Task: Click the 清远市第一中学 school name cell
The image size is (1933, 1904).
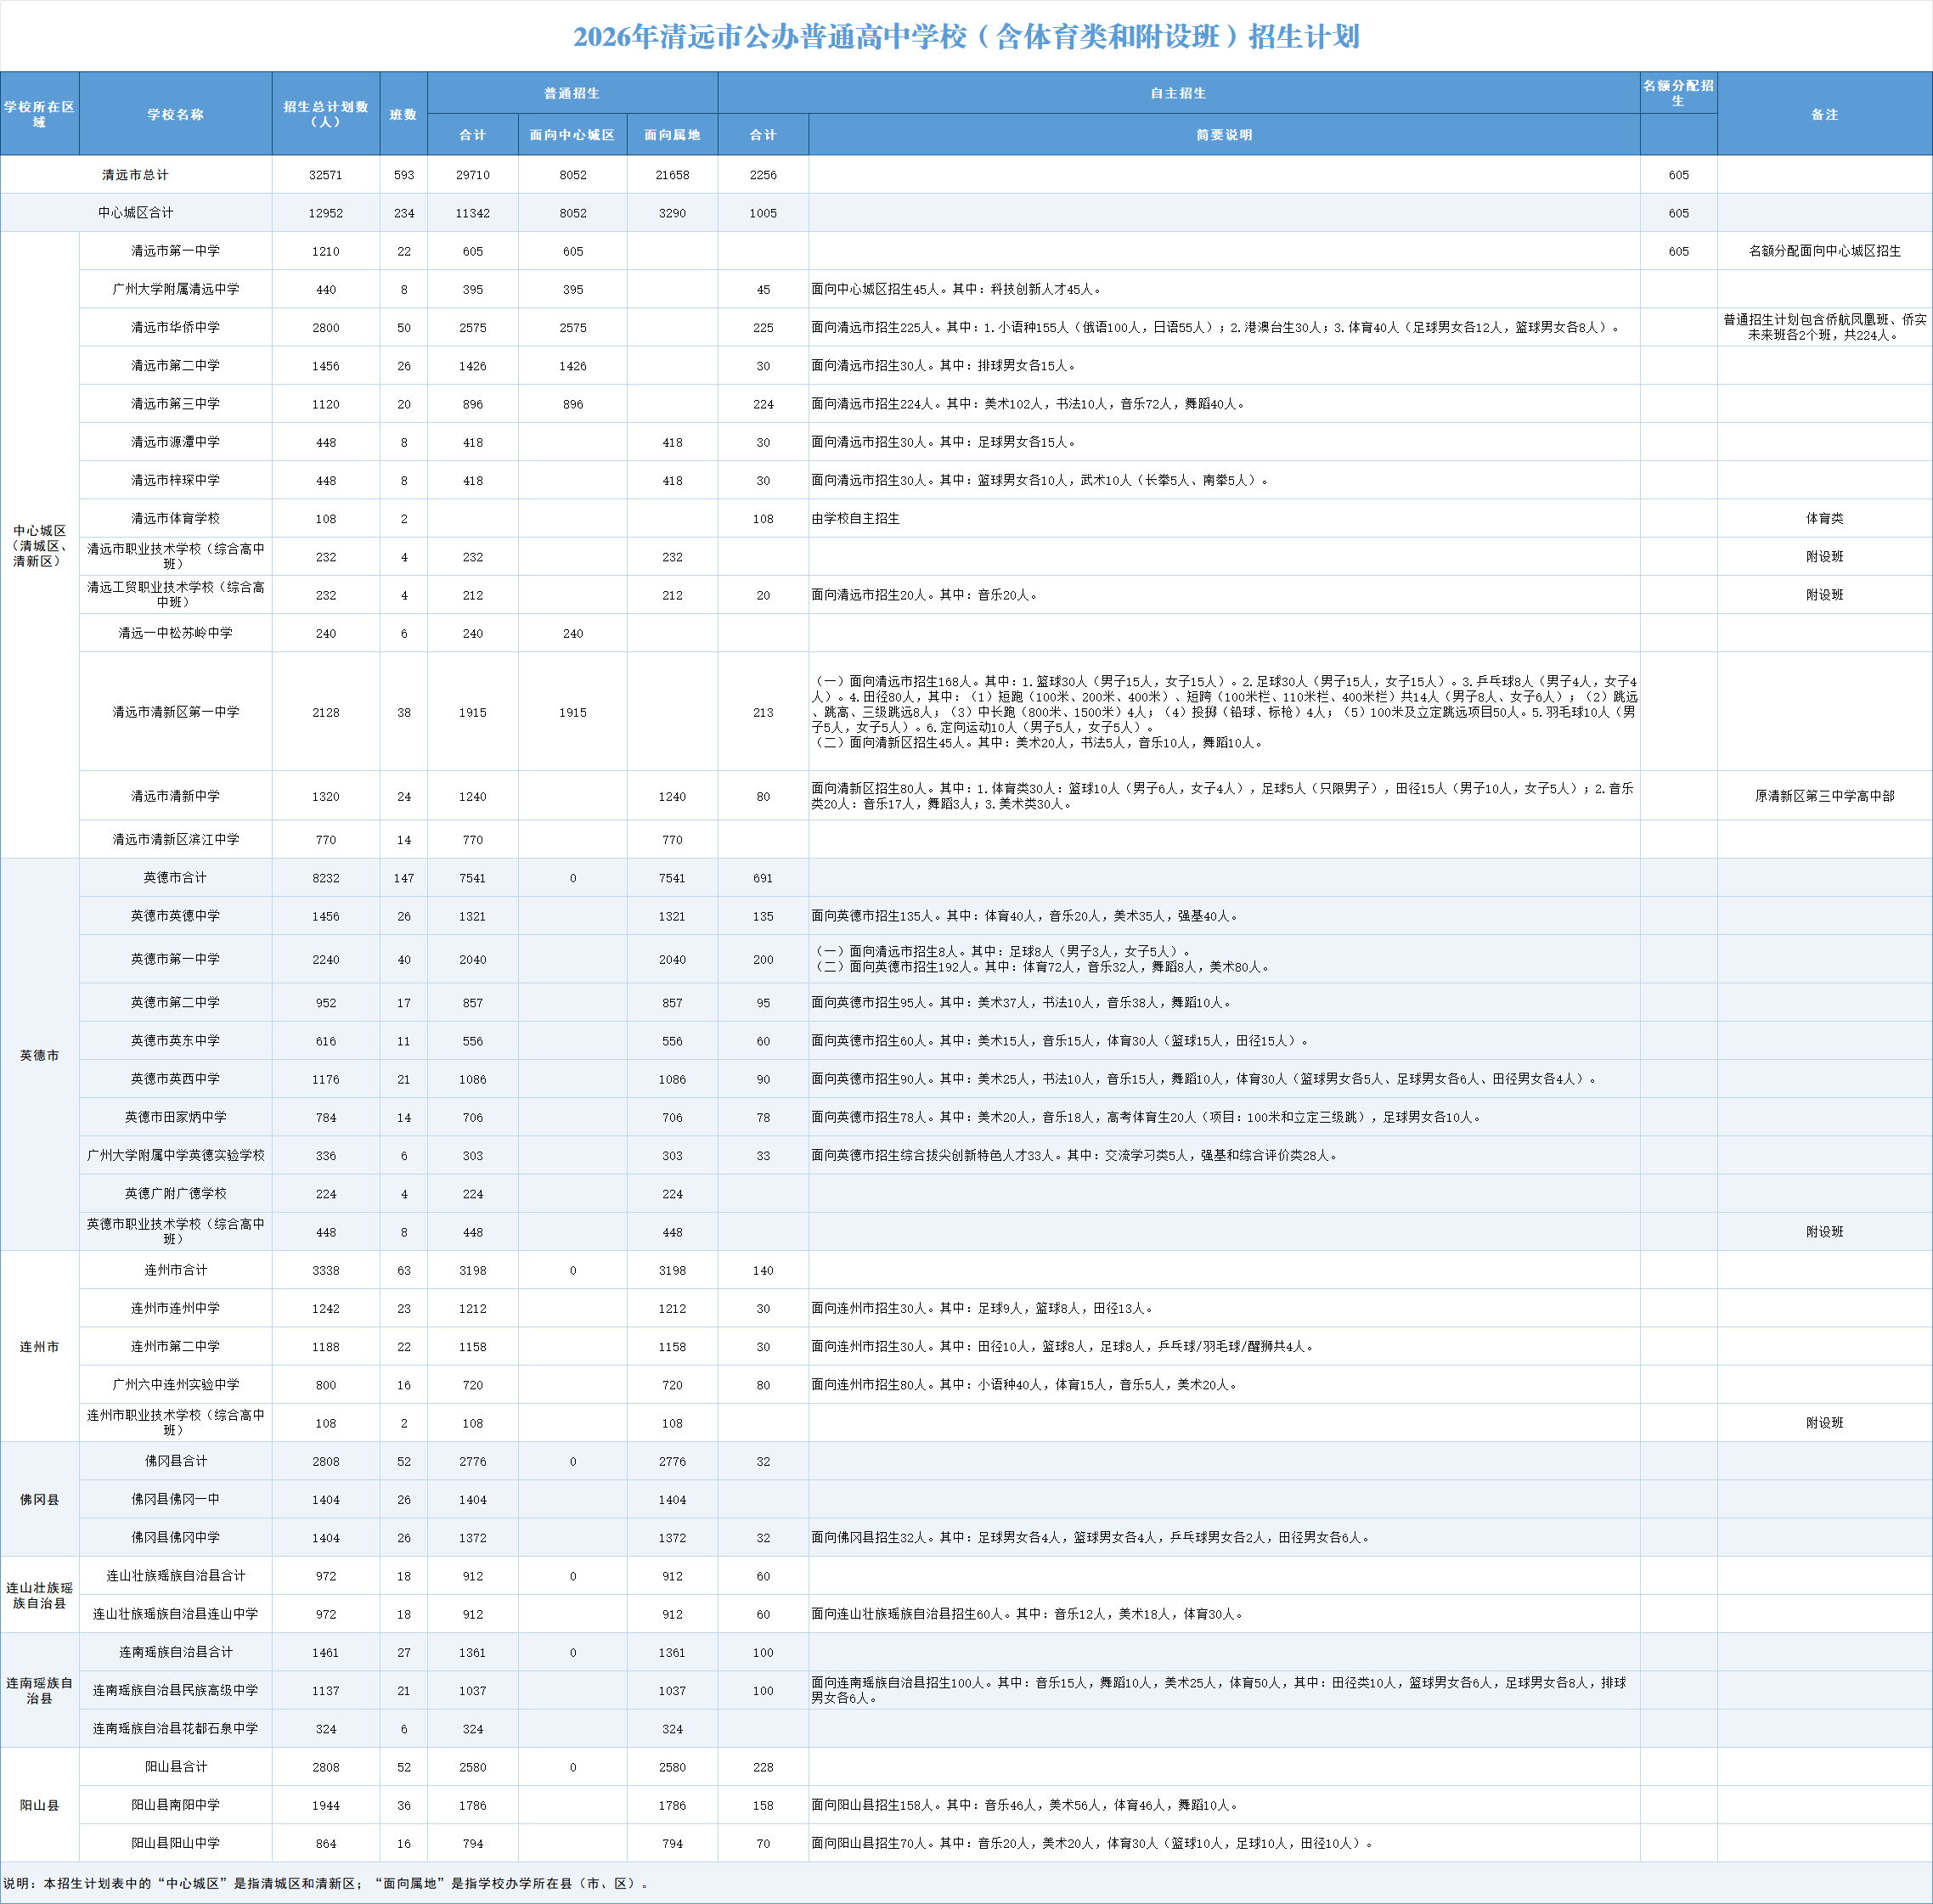Action: click(175, 251)
